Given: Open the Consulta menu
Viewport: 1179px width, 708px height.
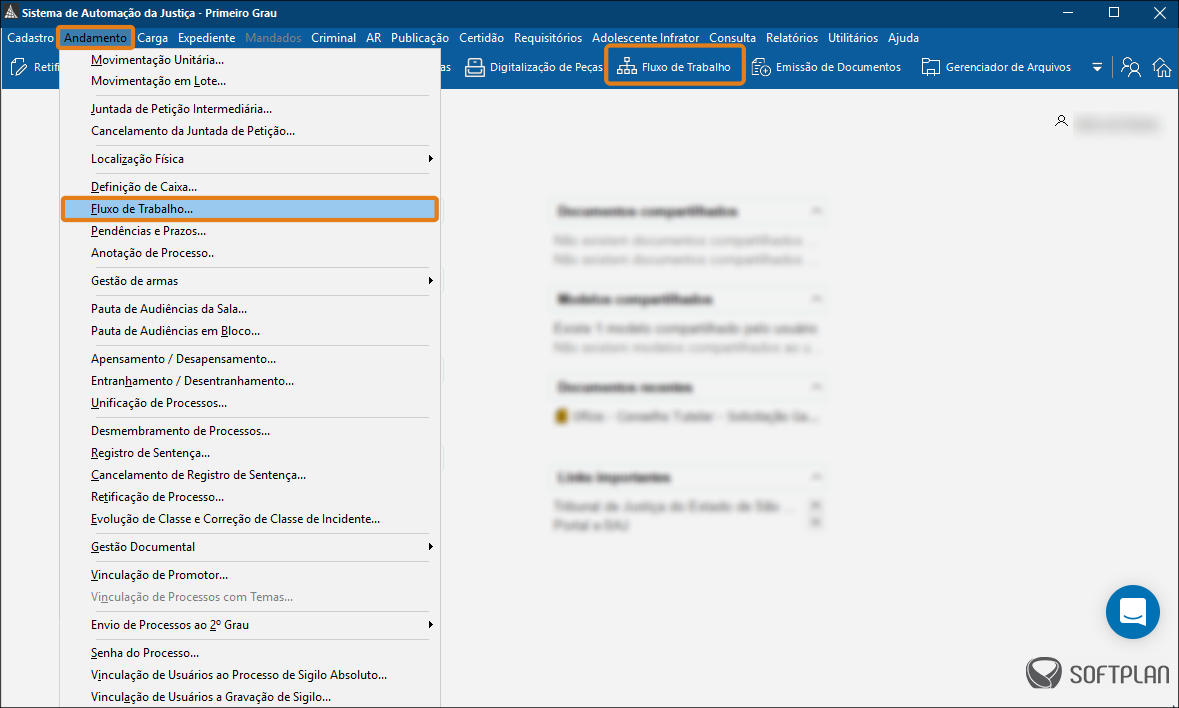Looking at the screenshot, I should click(732, 38).
